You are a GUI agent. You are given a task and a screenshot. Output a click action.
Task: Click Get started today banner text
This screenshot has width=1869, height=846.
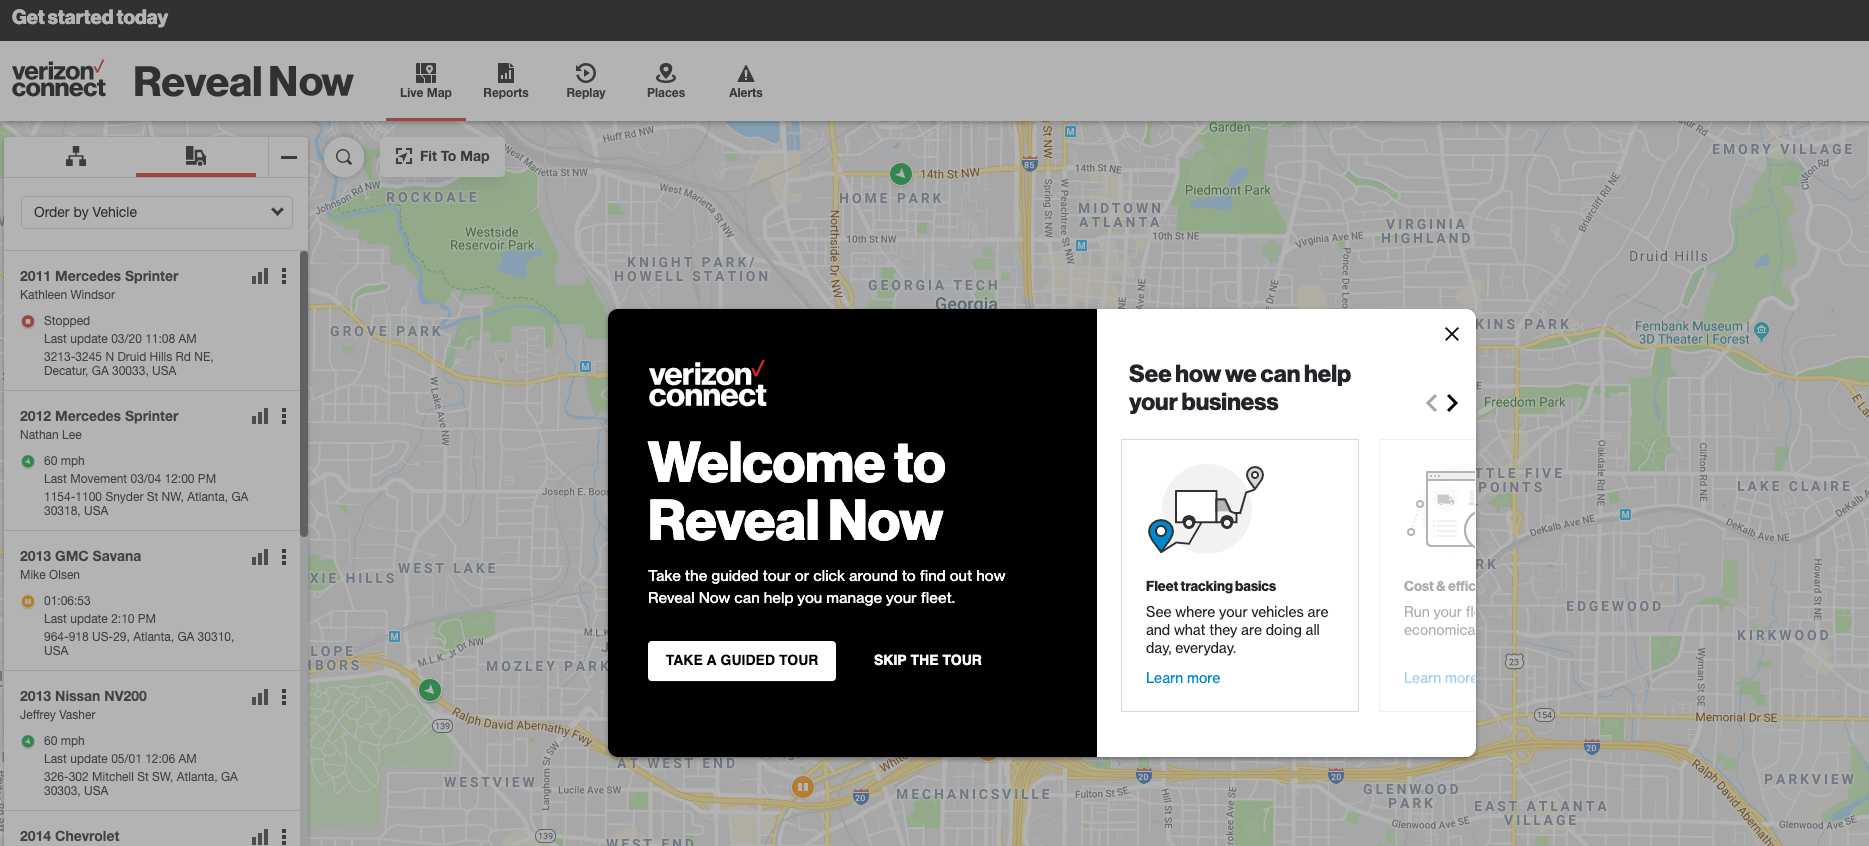pos(90,17)
